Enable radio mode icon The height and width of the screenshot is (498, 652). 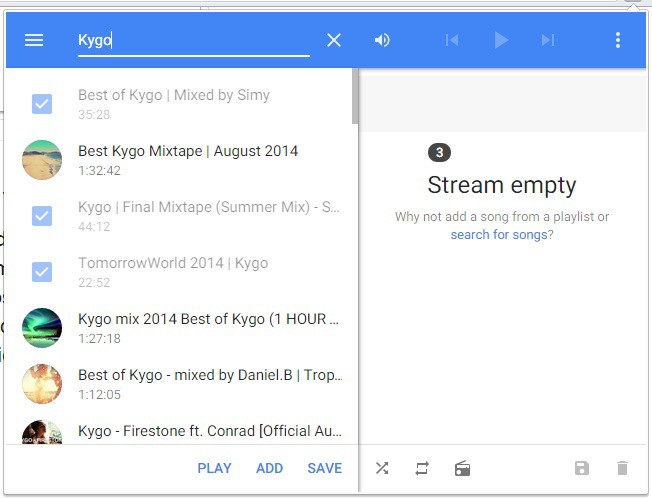(462, 468)
